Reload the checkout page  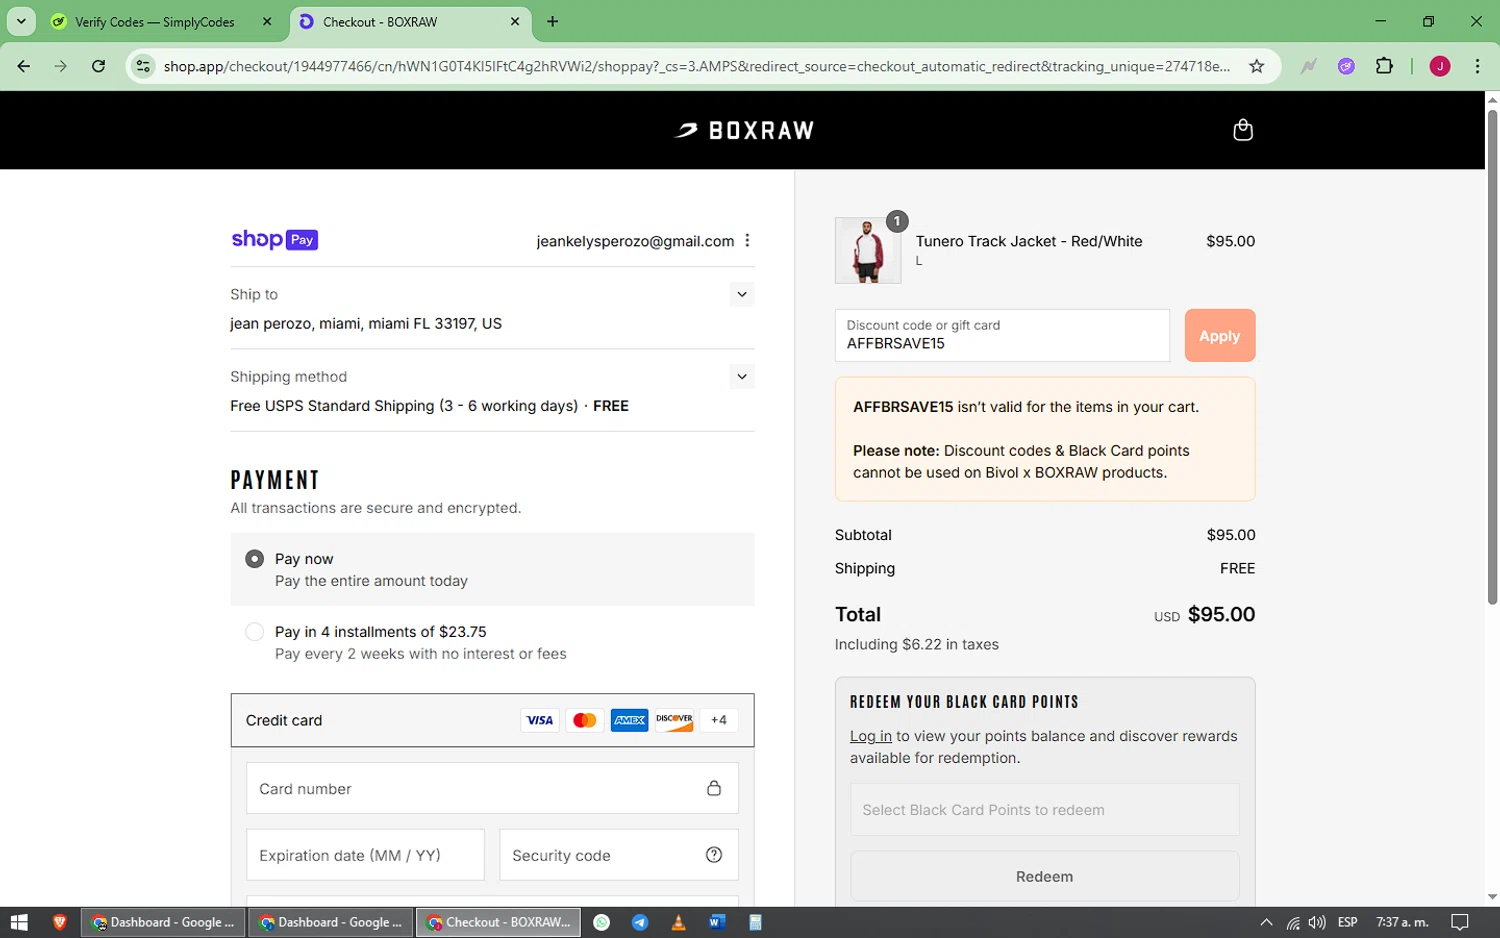point(98,66)
